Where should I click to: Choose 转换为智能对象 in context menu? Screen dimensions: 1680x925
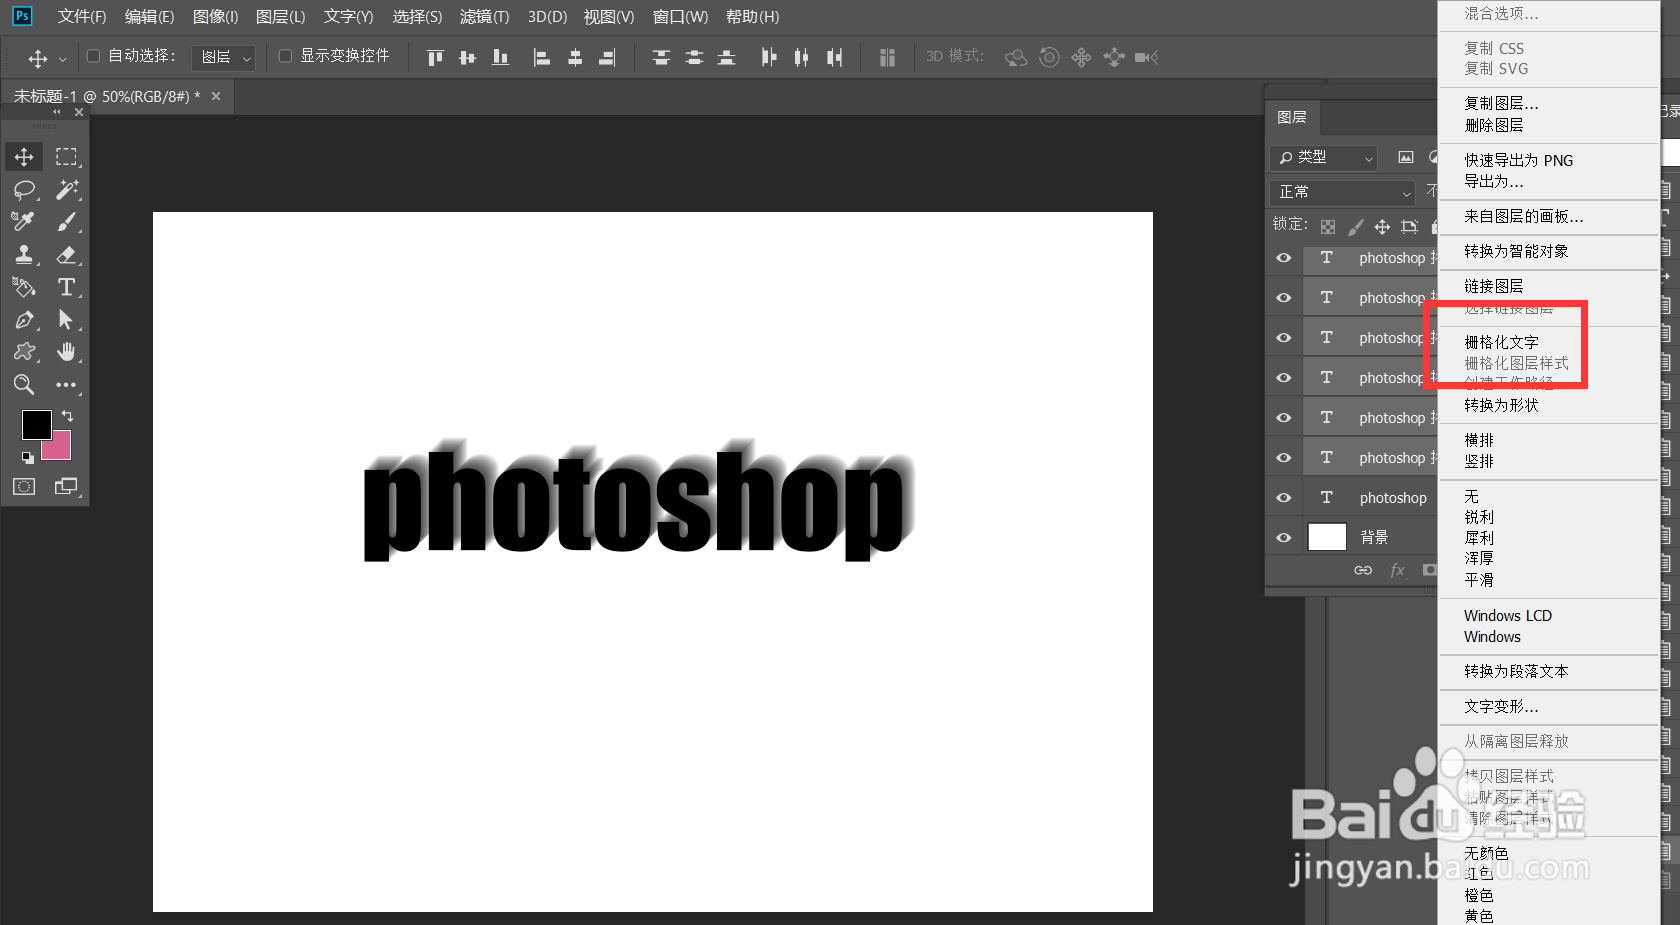[x=1516, y=251]
